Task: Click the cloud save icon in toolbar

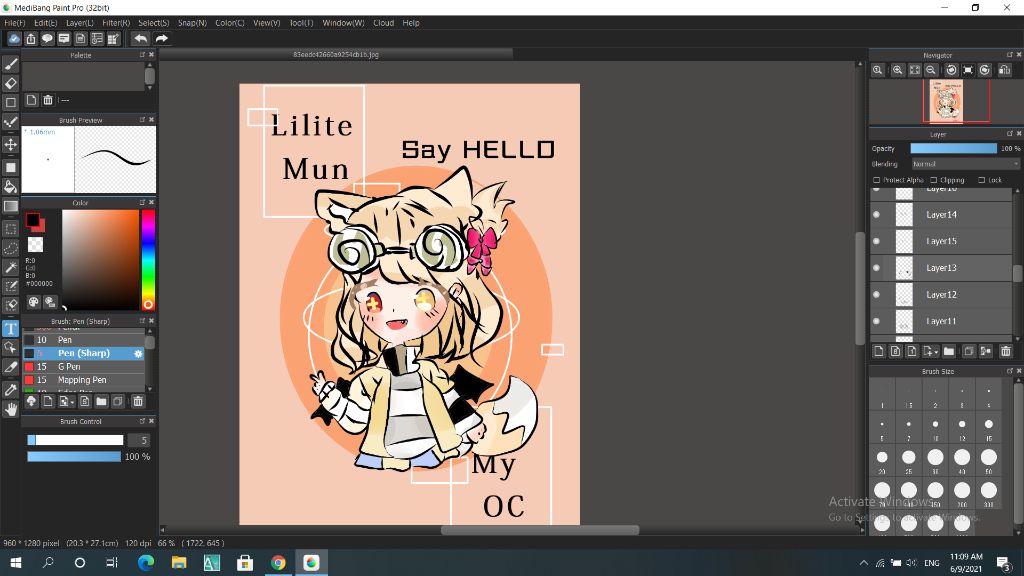Action: (14, 39)
